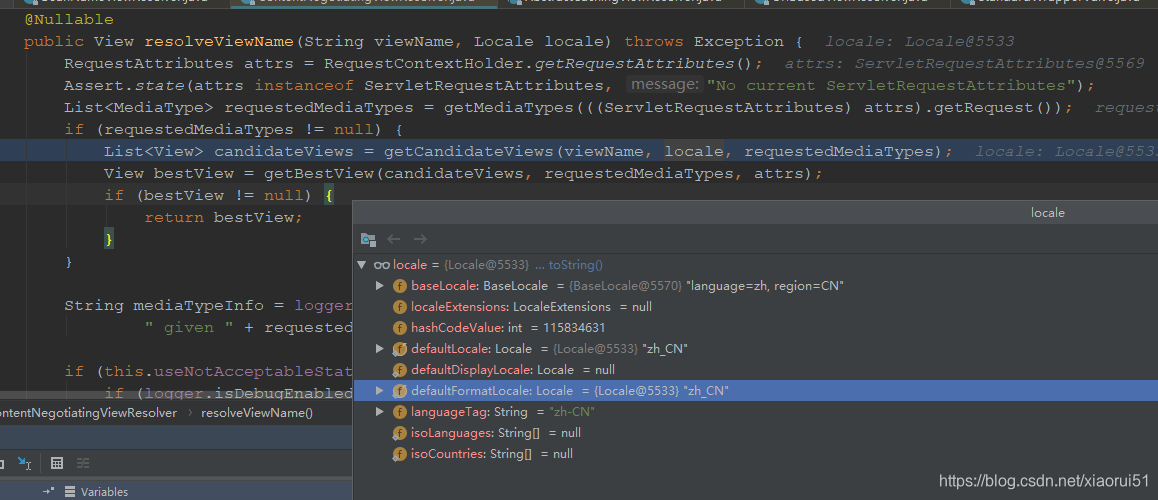Click the @Nullable annotation
Screen dimensions: 1158x500
pyautogui.click(x=69, y=19)
